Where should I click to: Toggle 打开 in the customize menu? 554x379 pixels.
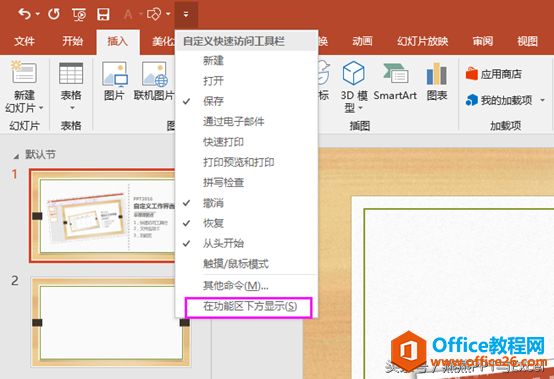(x=247, y=81)
